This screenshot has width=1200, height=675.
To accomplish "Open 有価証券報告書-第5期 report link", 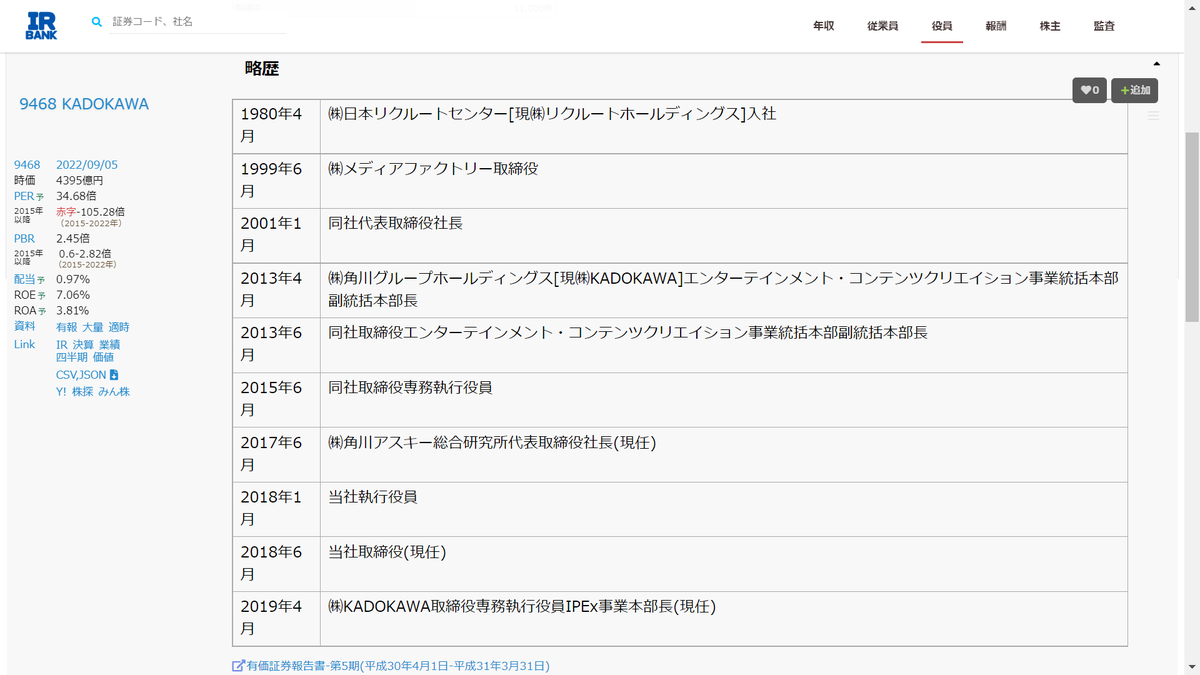I will point(397,666).
